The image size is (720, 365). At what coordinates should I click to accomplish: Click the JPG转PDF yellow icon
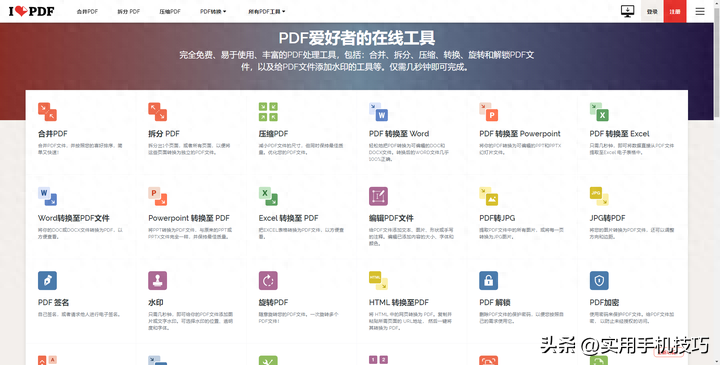click(x=599, y=196)
